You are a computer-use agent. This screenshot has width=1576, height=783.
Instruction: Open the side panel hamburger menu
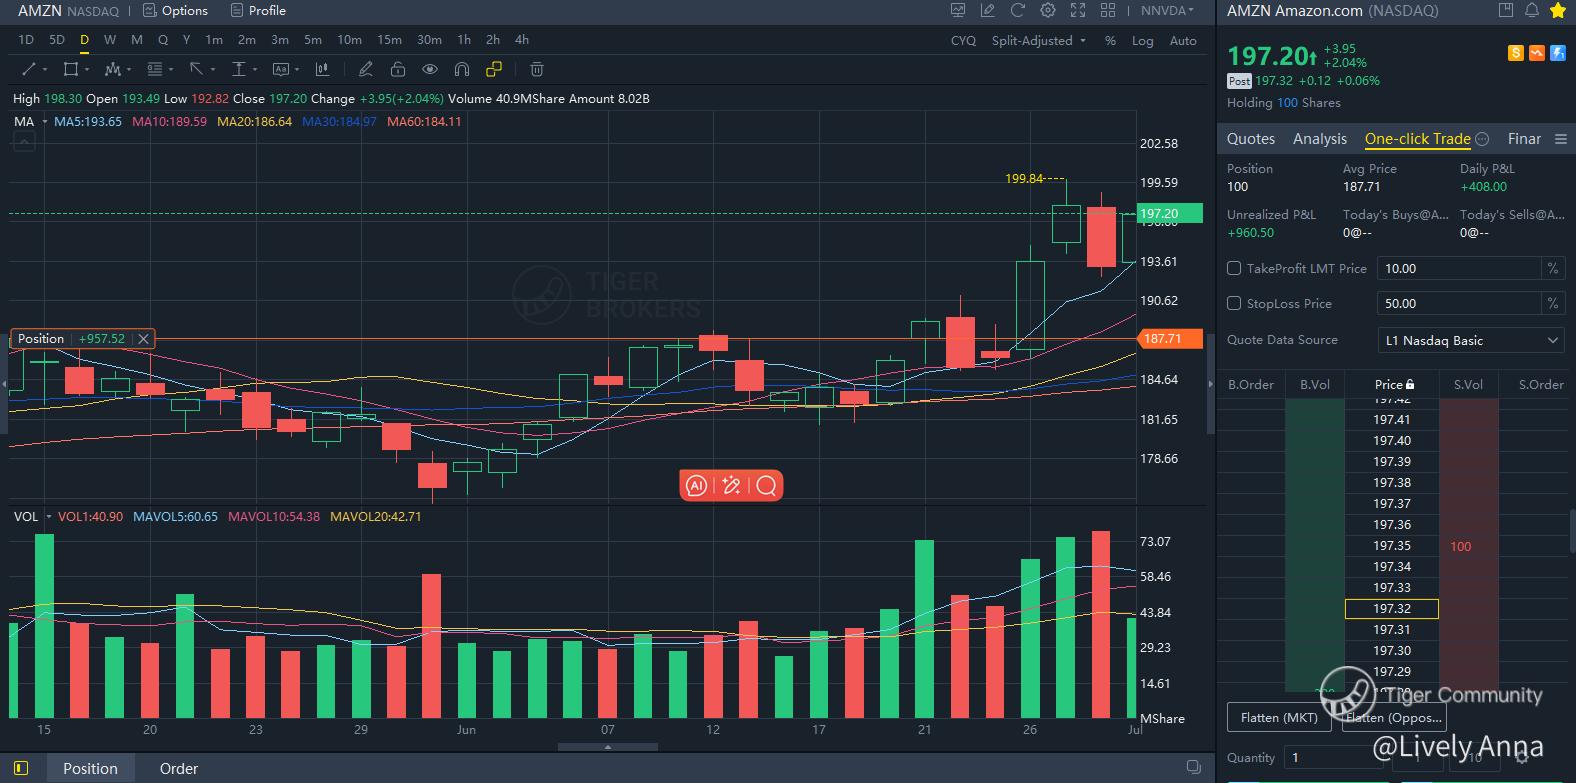click(1561, 139)
